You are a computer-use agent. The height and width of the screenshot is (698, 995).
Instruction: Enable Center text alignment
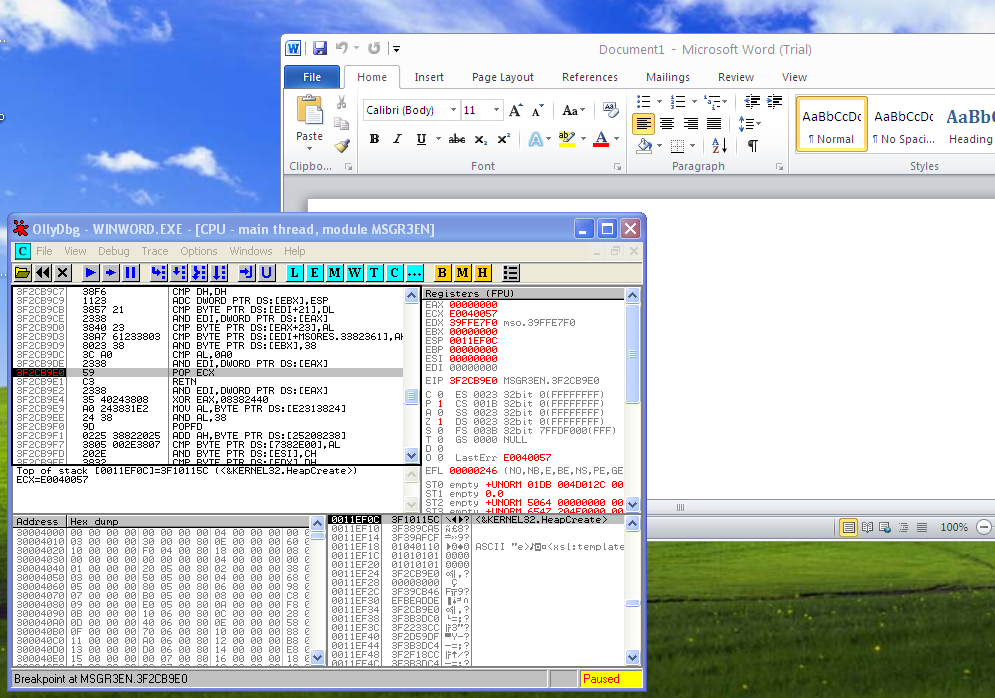tap(667, 124)
